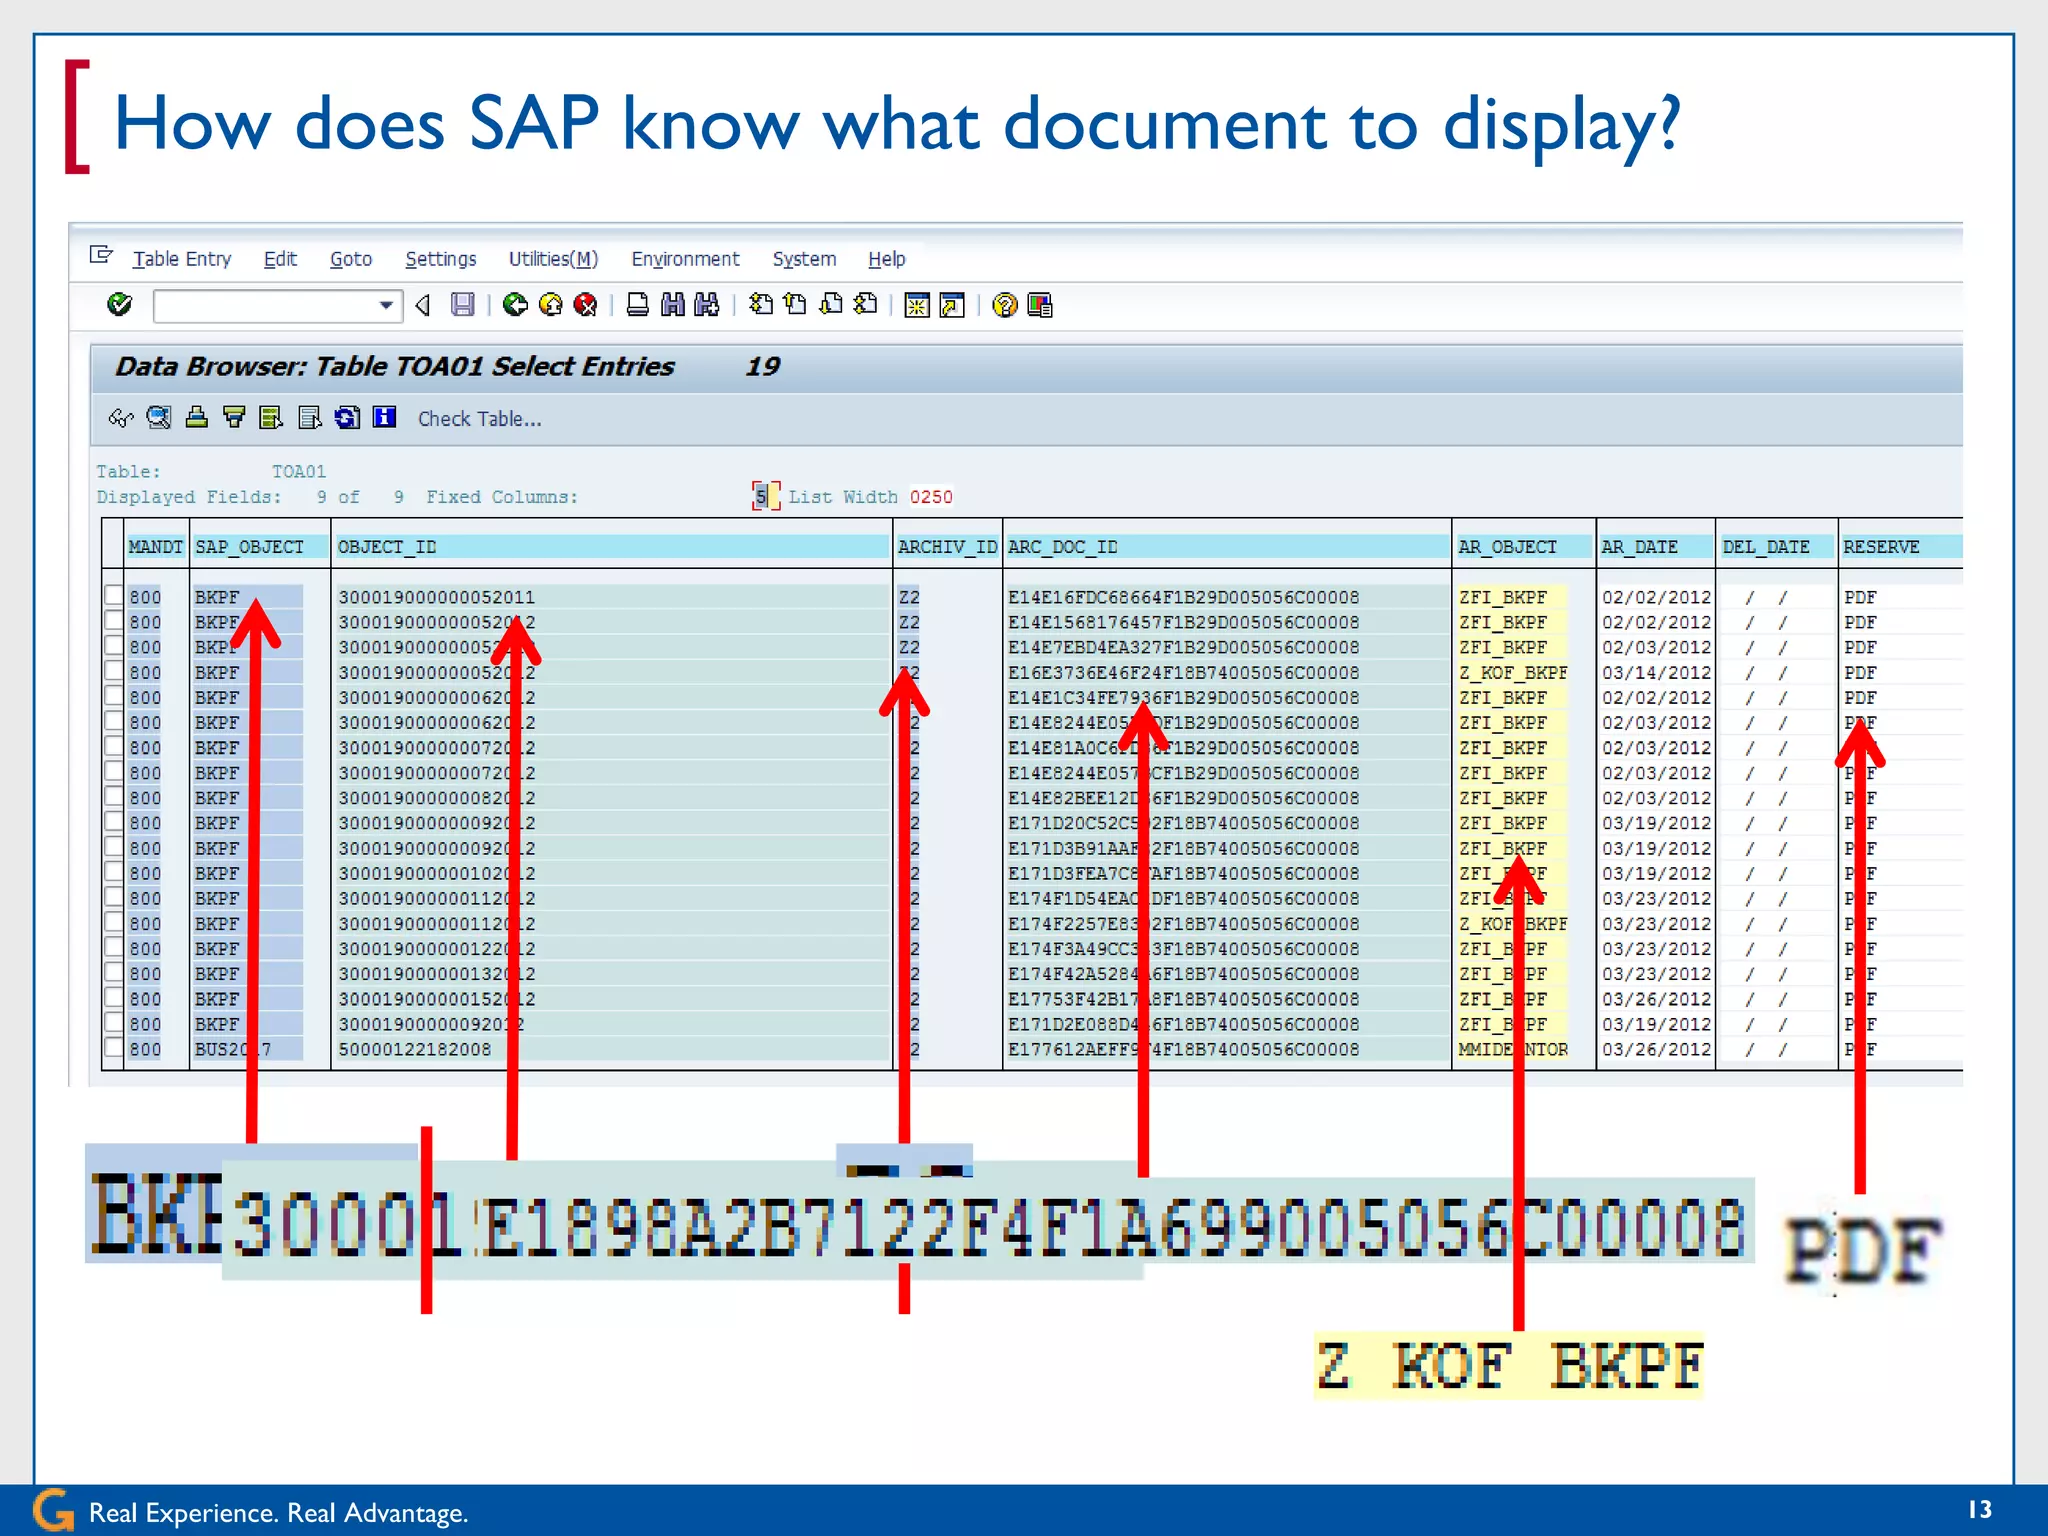2048x1536 pixels.
Task: Go to the first page icon
Action: coord(761,305)
